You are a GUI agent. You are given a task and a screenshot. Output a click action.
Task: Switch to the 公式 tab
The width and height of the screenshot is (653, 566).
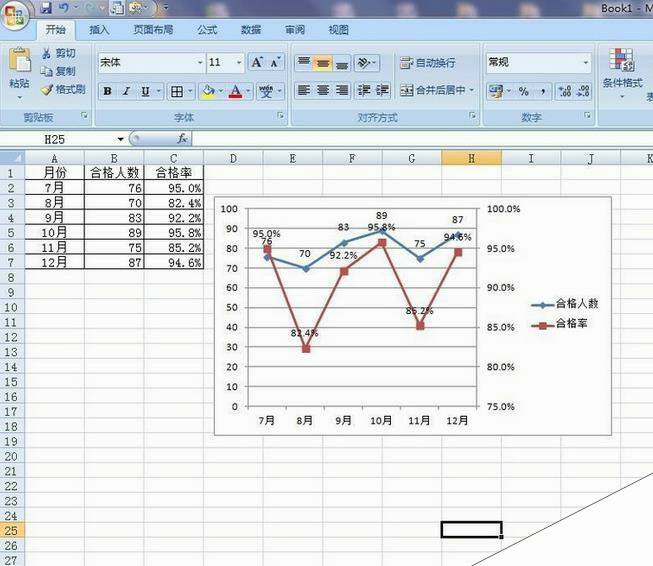207,30
